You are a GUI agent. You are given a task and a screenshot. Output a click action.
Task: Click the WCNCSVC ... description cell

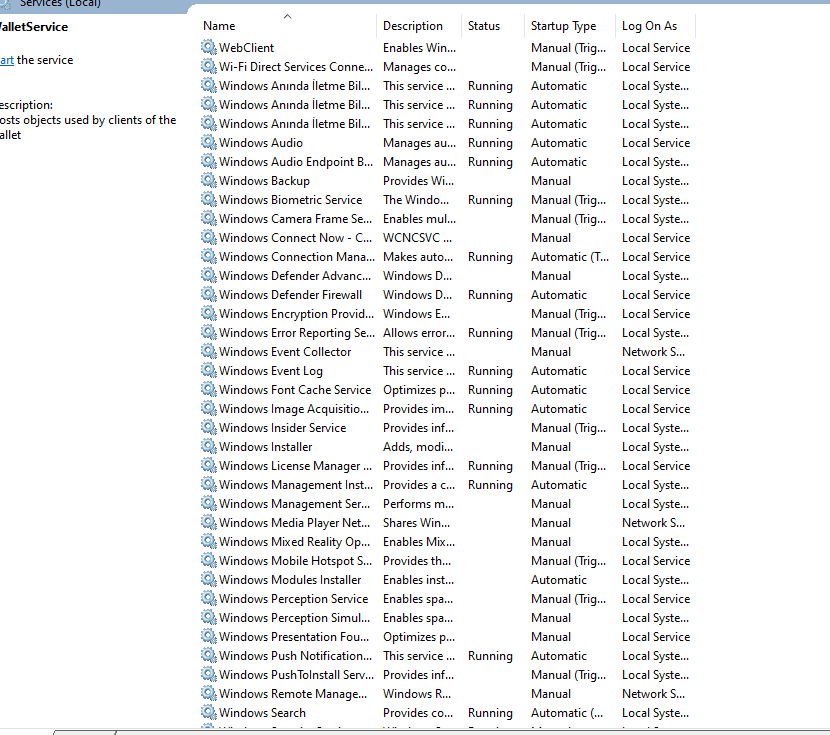pyautogui.click(x=417, y=238)
